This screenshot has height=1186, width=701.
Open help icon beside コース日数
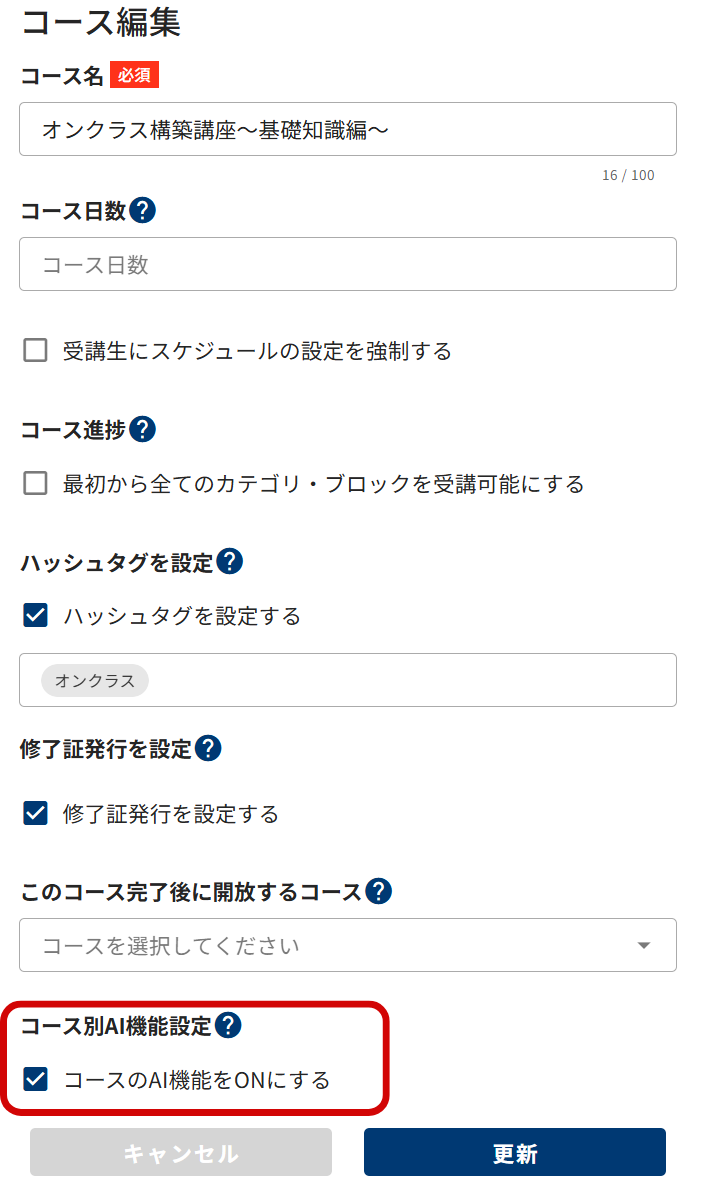[142, 210]
